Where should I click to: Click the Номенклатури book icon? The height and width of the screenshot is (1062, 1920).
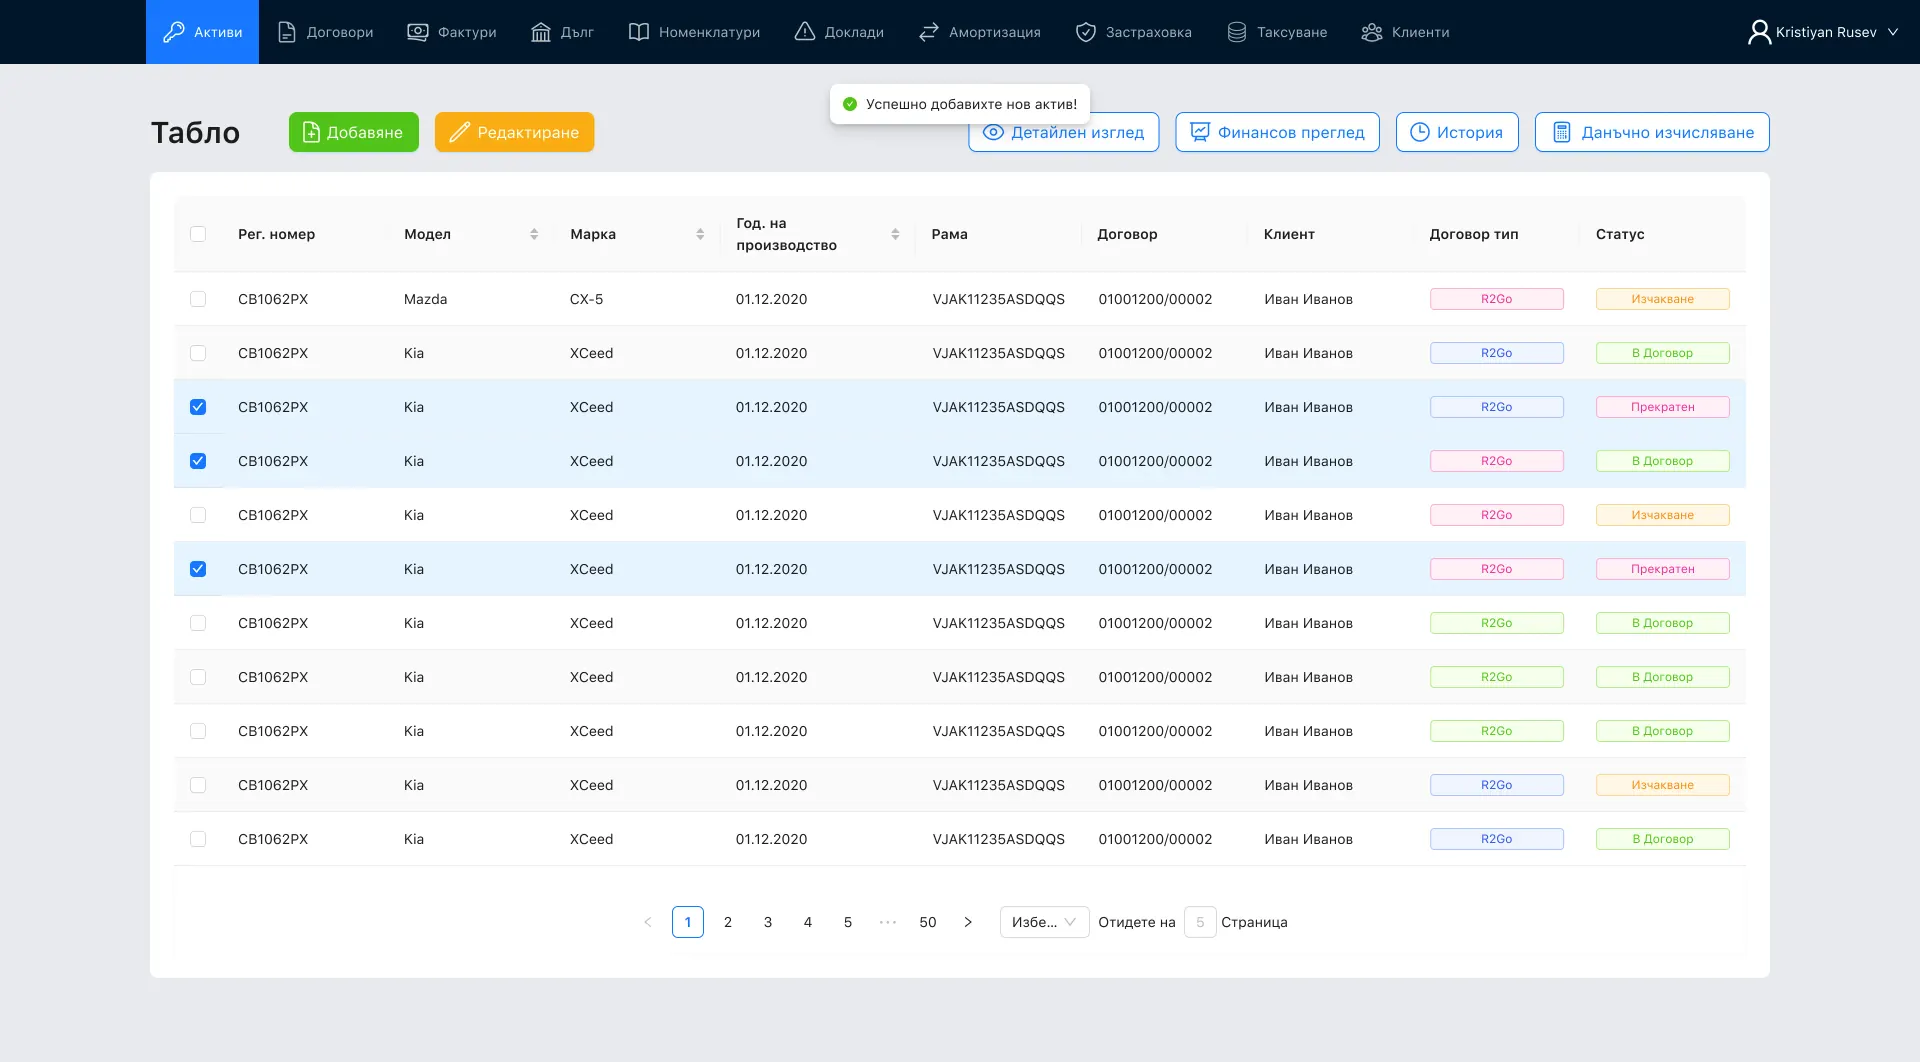coord(638,32)
